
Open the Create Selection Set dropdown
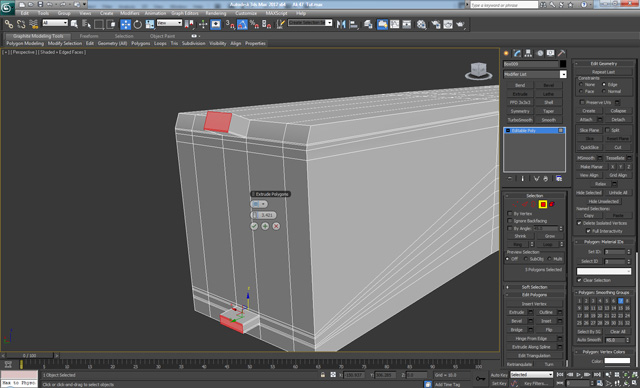310,23
